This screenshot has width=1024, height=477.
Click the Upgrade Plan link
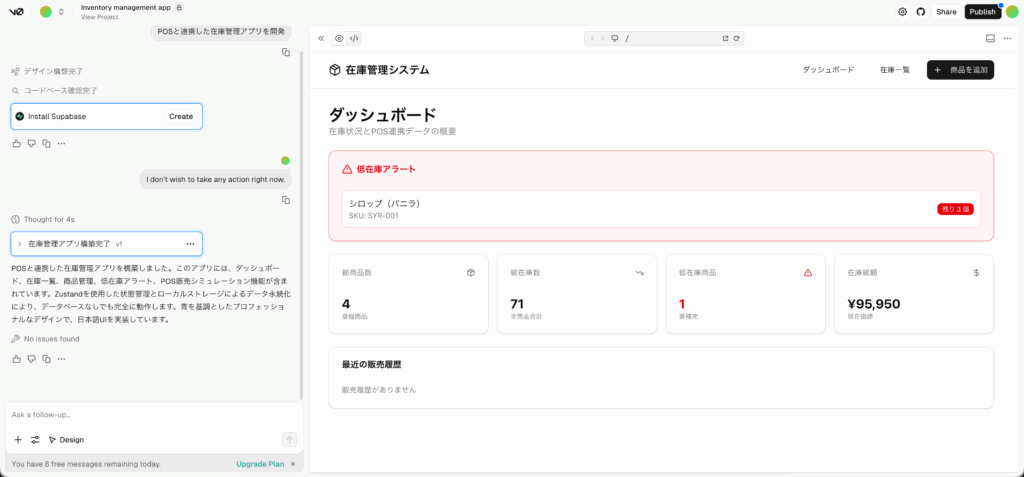tap(260, 464)
